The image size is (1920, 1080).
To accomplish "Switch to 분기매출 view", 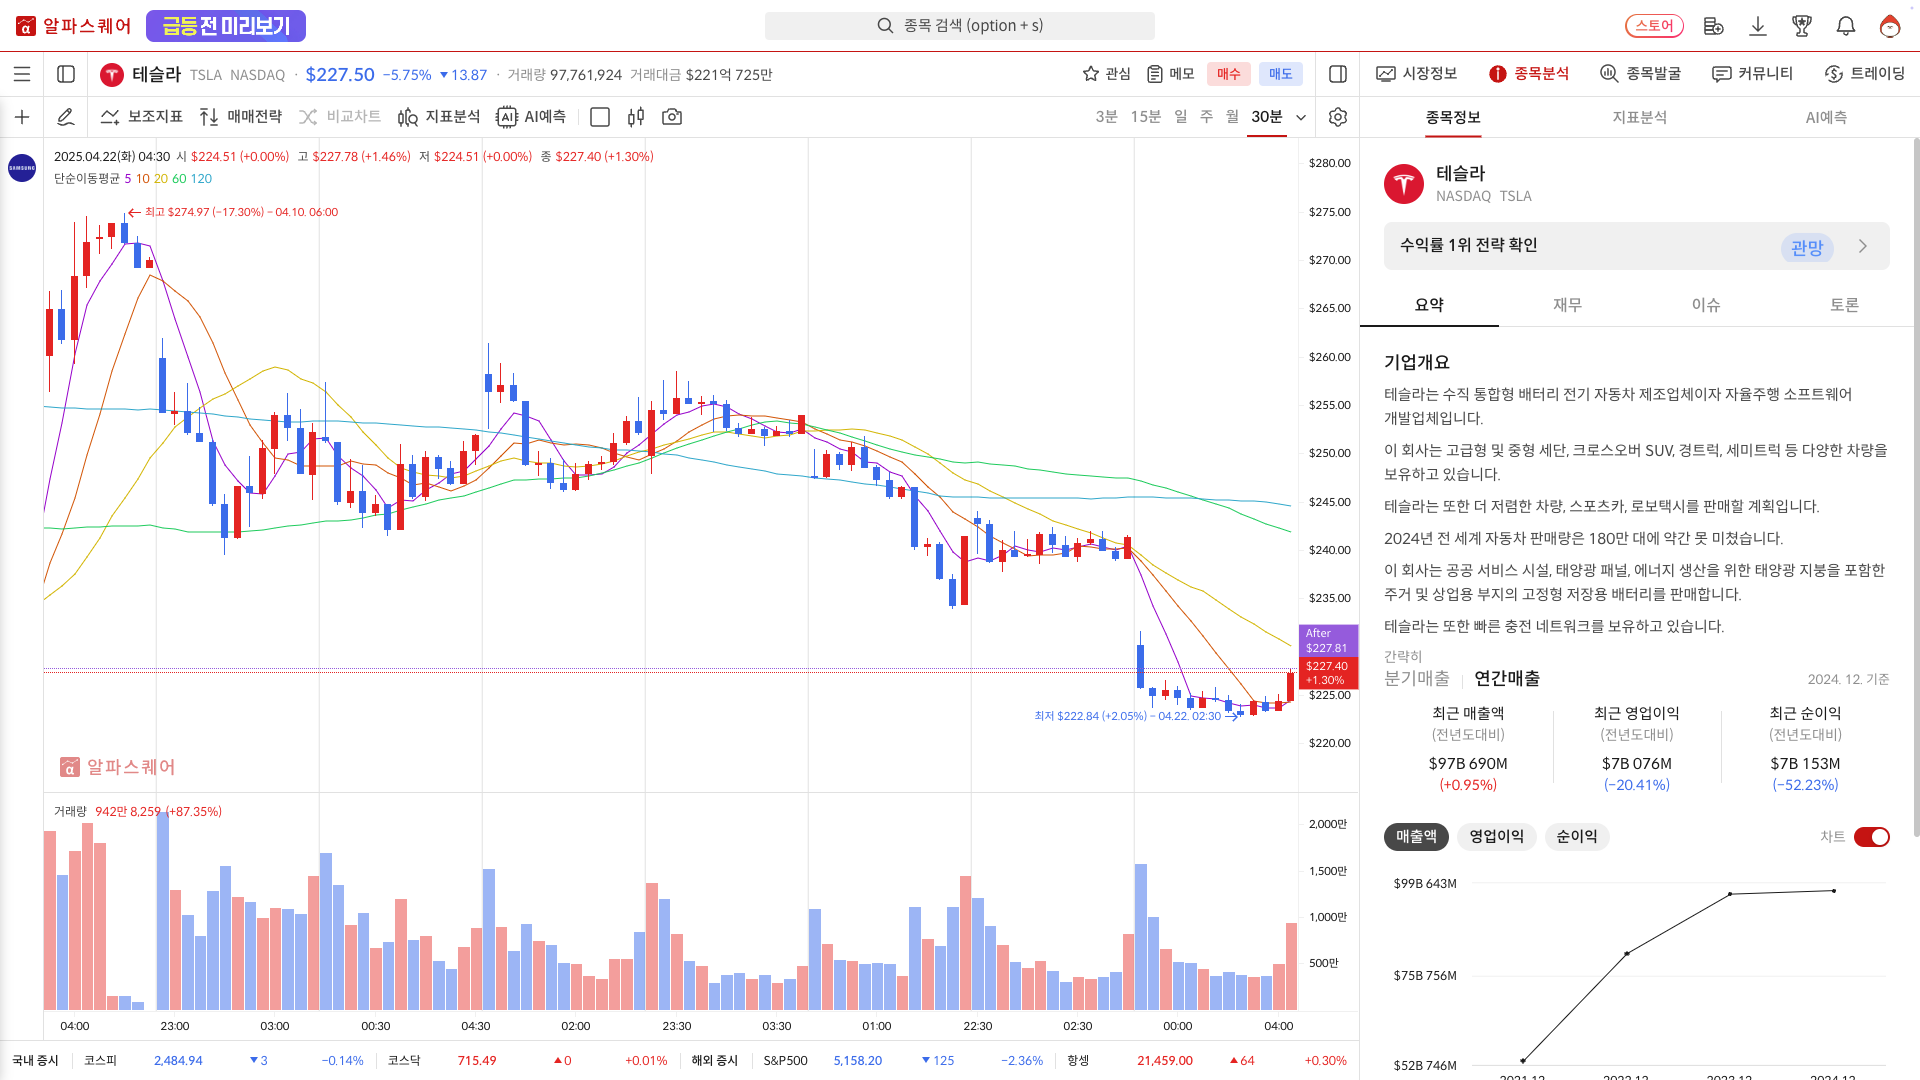I will pos(1416,678).
